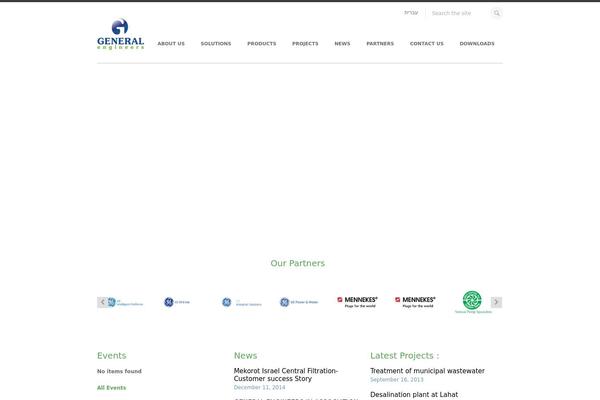The width and height of the screenshot is (600, 400).
Task: Read the Mekorot Israel Central Filtration story
Action: pos(286,375)
